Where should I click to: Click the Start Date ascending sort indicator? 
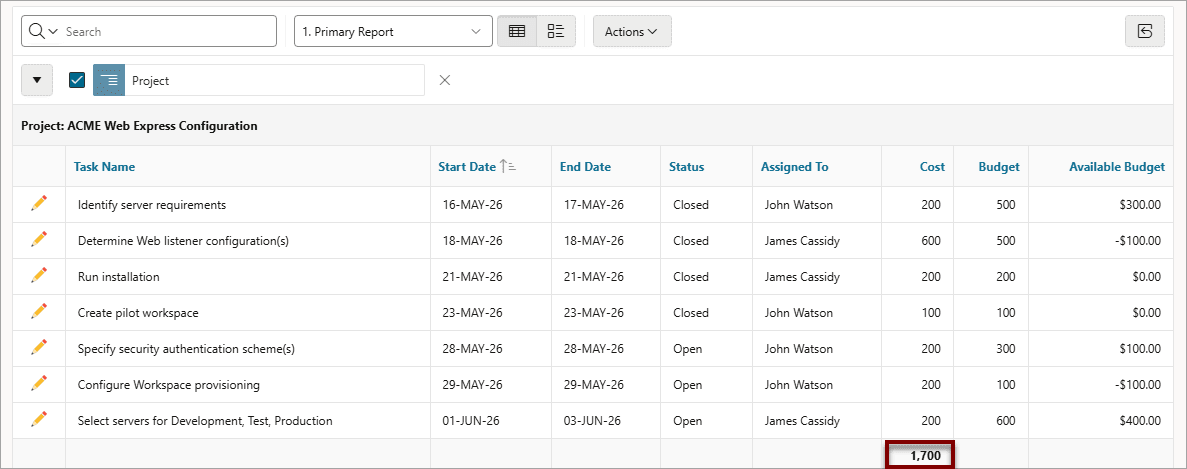coord(508,167)
